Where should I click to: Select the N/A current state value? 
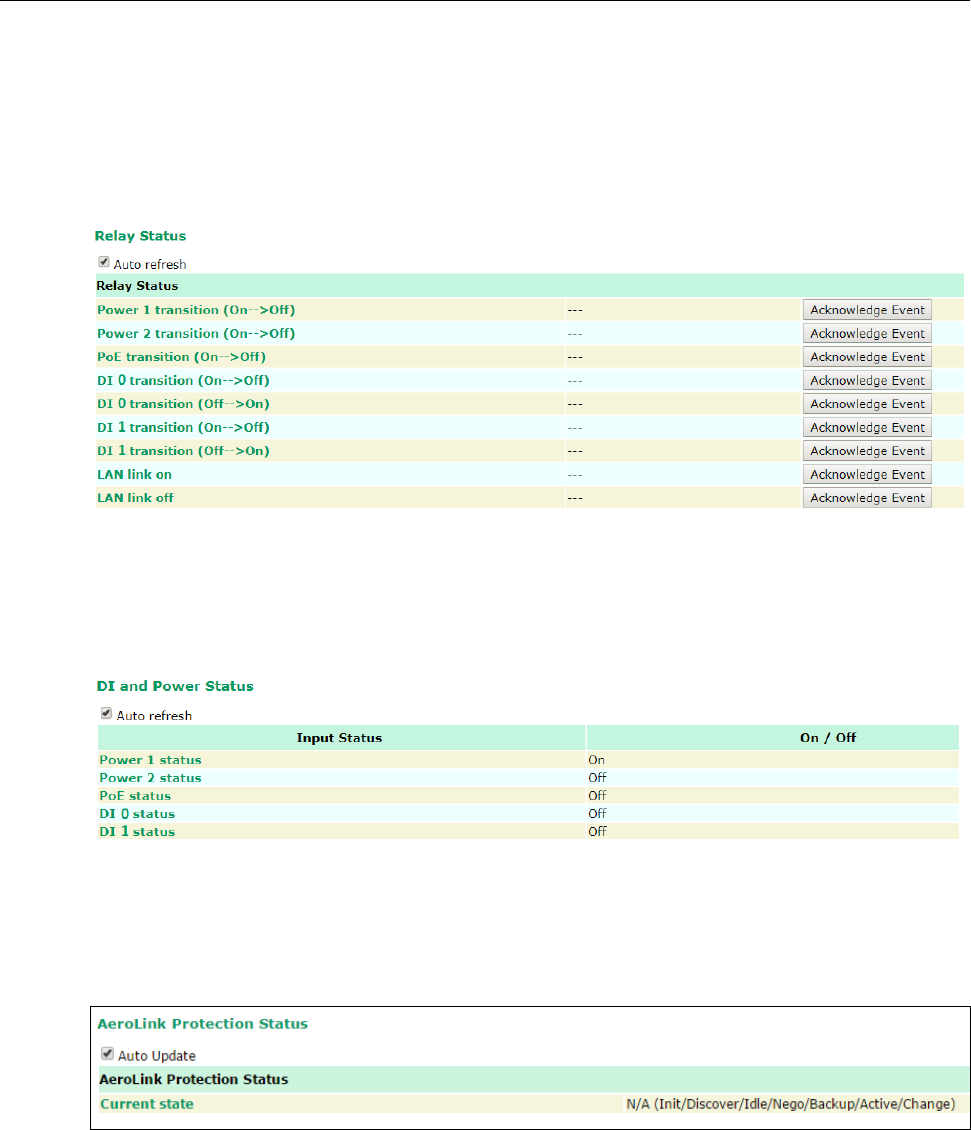(x=791, y=1104)
